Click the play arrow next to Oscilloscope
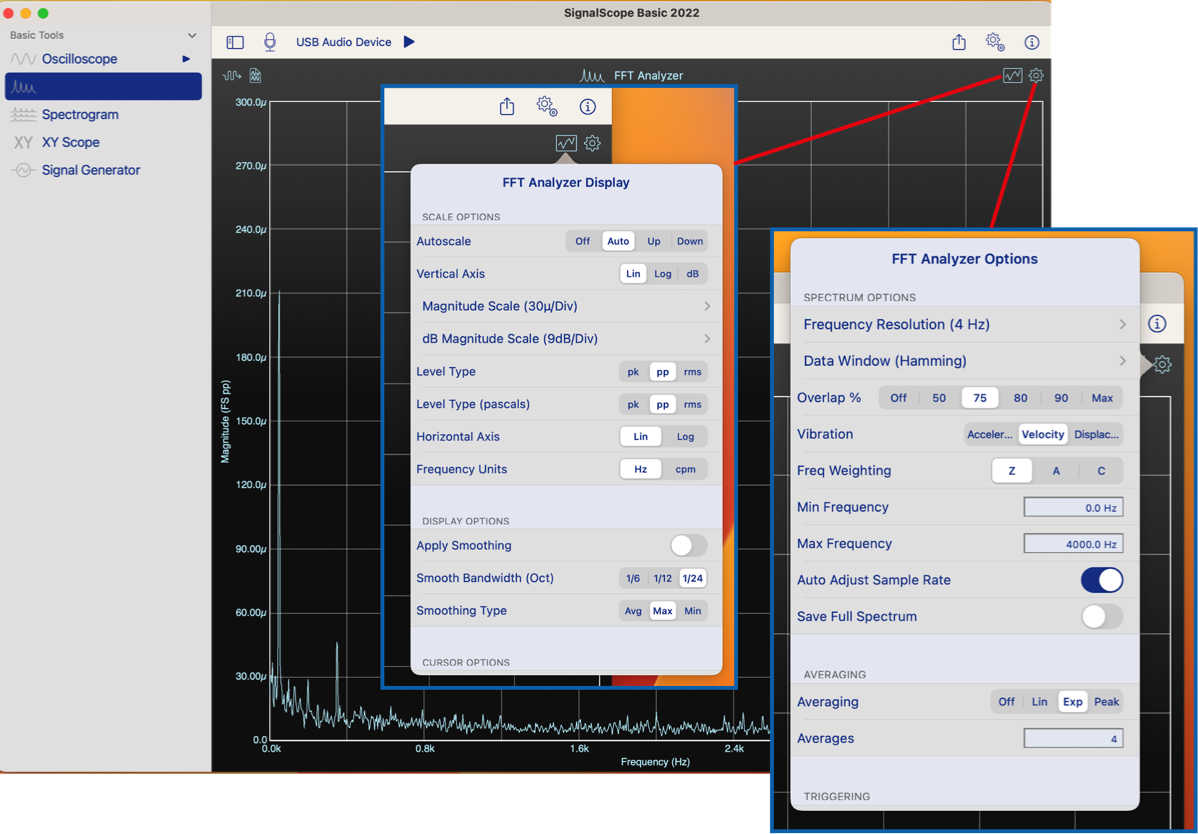This screenshot has width=1198, height=834. coord(186,59)
